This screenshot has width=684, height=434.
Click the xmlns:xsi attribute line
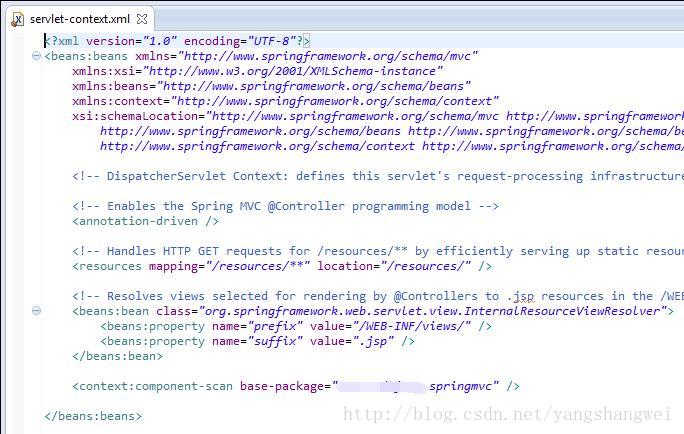click(x=257, y=71)
